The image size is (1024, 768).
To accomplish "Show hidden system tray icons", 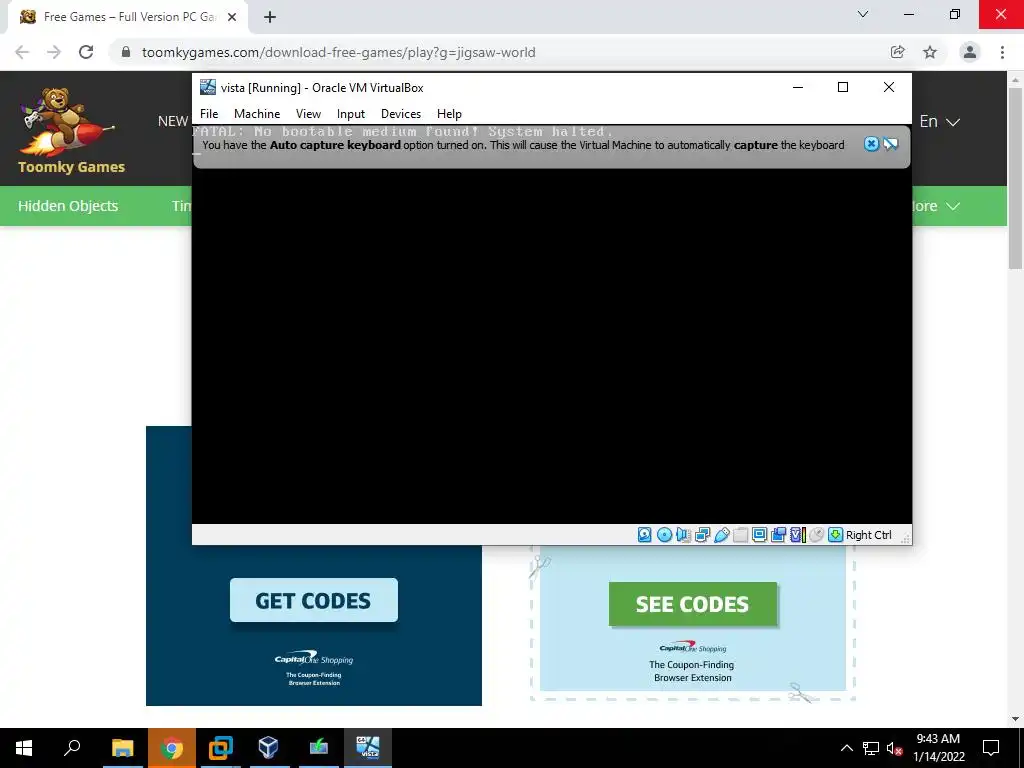I will click(846, 748).
